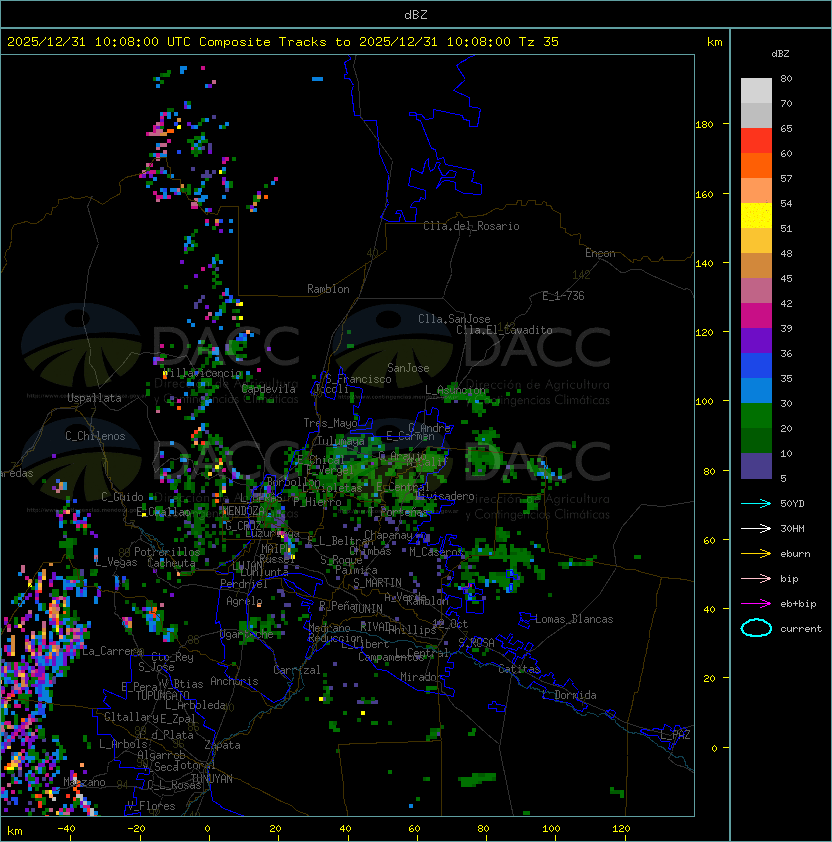Screen dimensions: 832x842
Task: Click the MENDOZA city label on map
Action: 243,510
